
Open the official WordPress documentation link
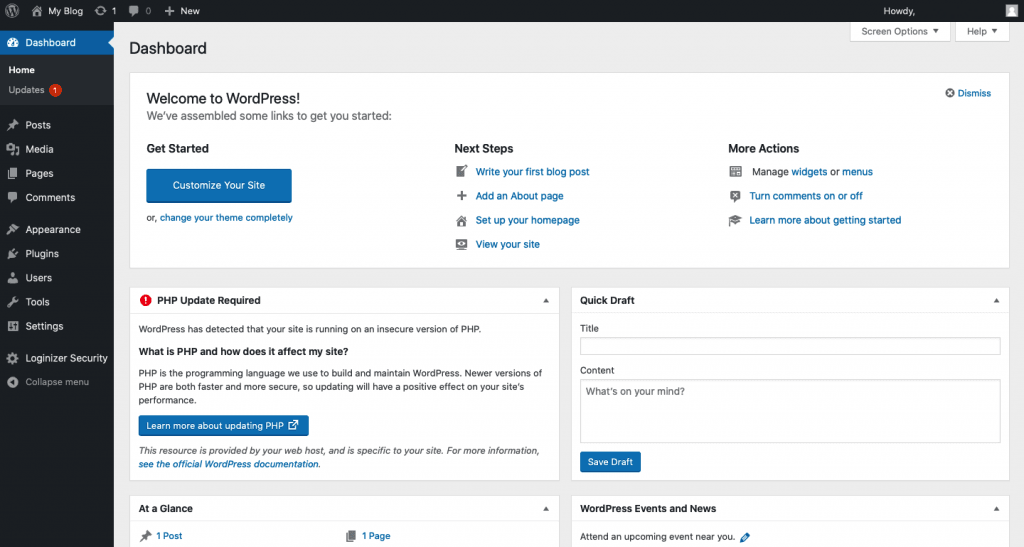[x=229, y=464]
